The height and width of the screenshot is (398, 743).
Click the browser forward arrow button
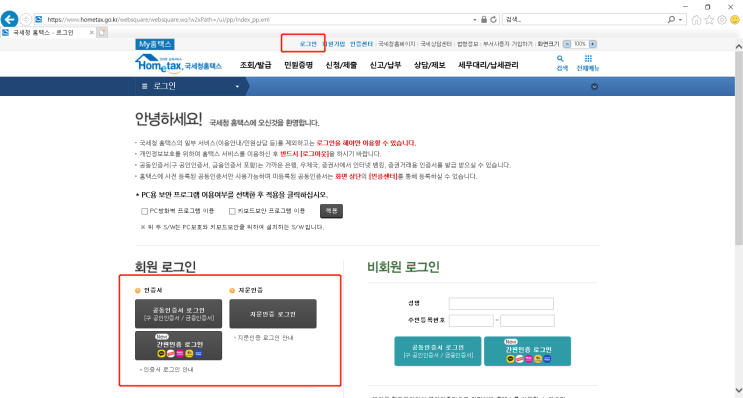click(26, 19)
